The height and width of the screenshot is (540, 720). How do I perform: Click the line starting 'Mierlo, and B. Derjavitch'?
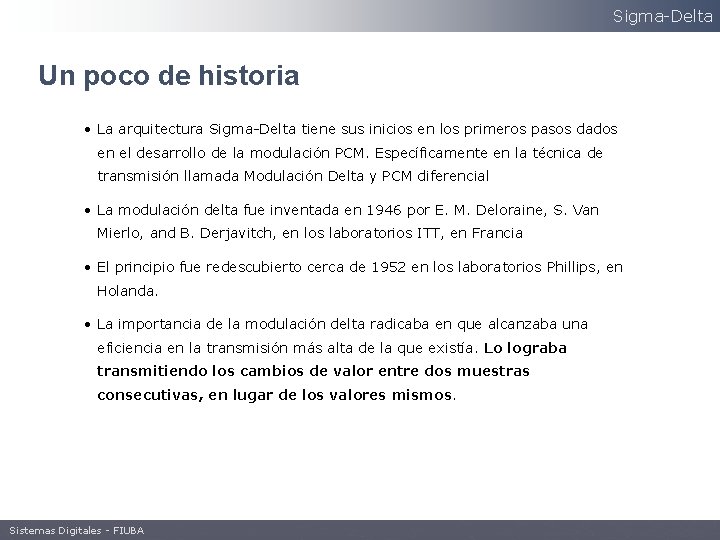pos(310,233)
